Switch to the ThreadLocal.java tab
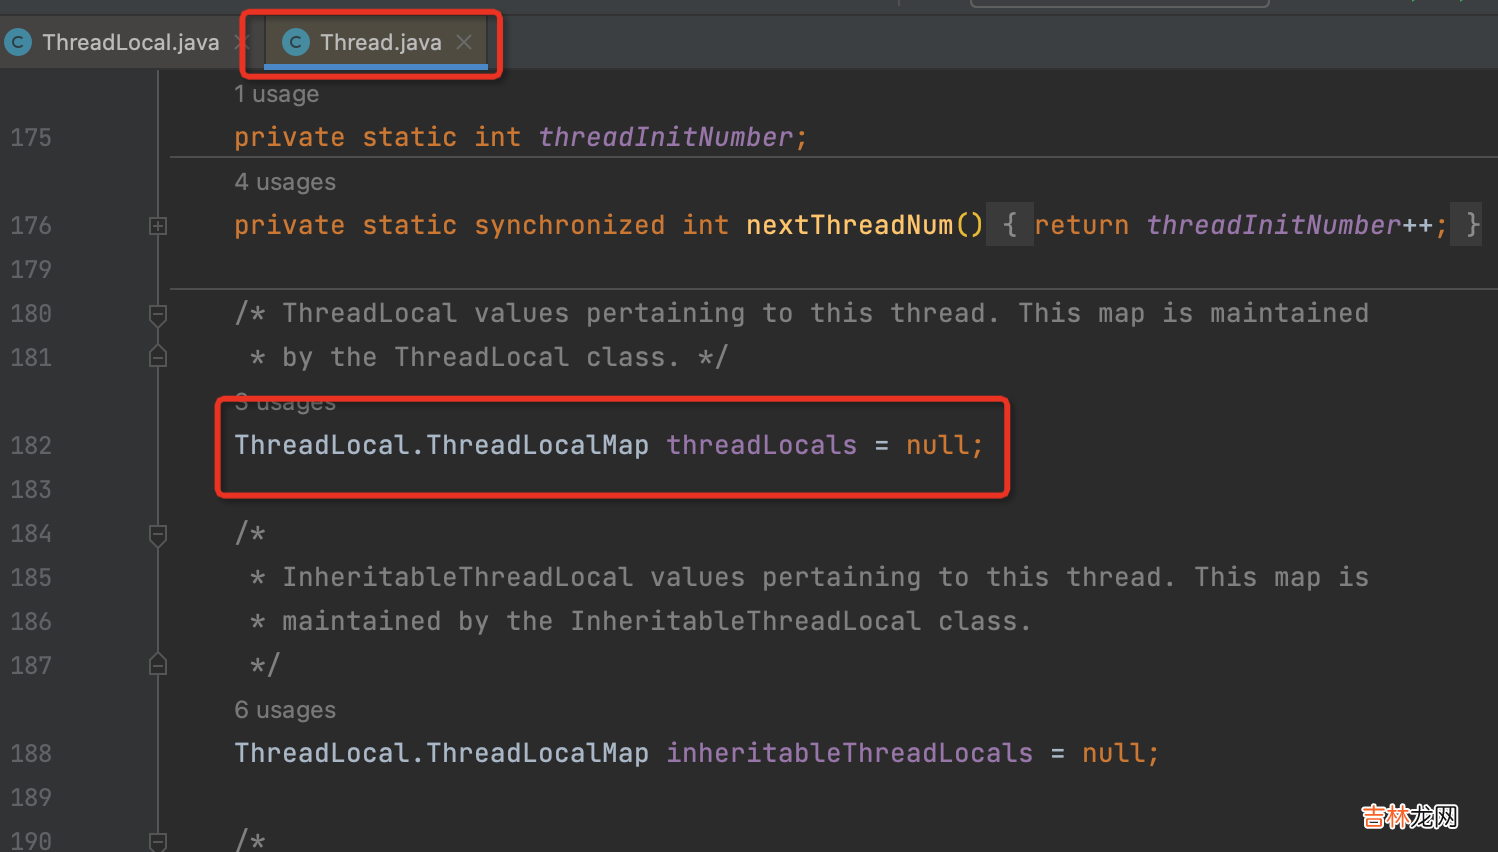 [x=130, y=42]
